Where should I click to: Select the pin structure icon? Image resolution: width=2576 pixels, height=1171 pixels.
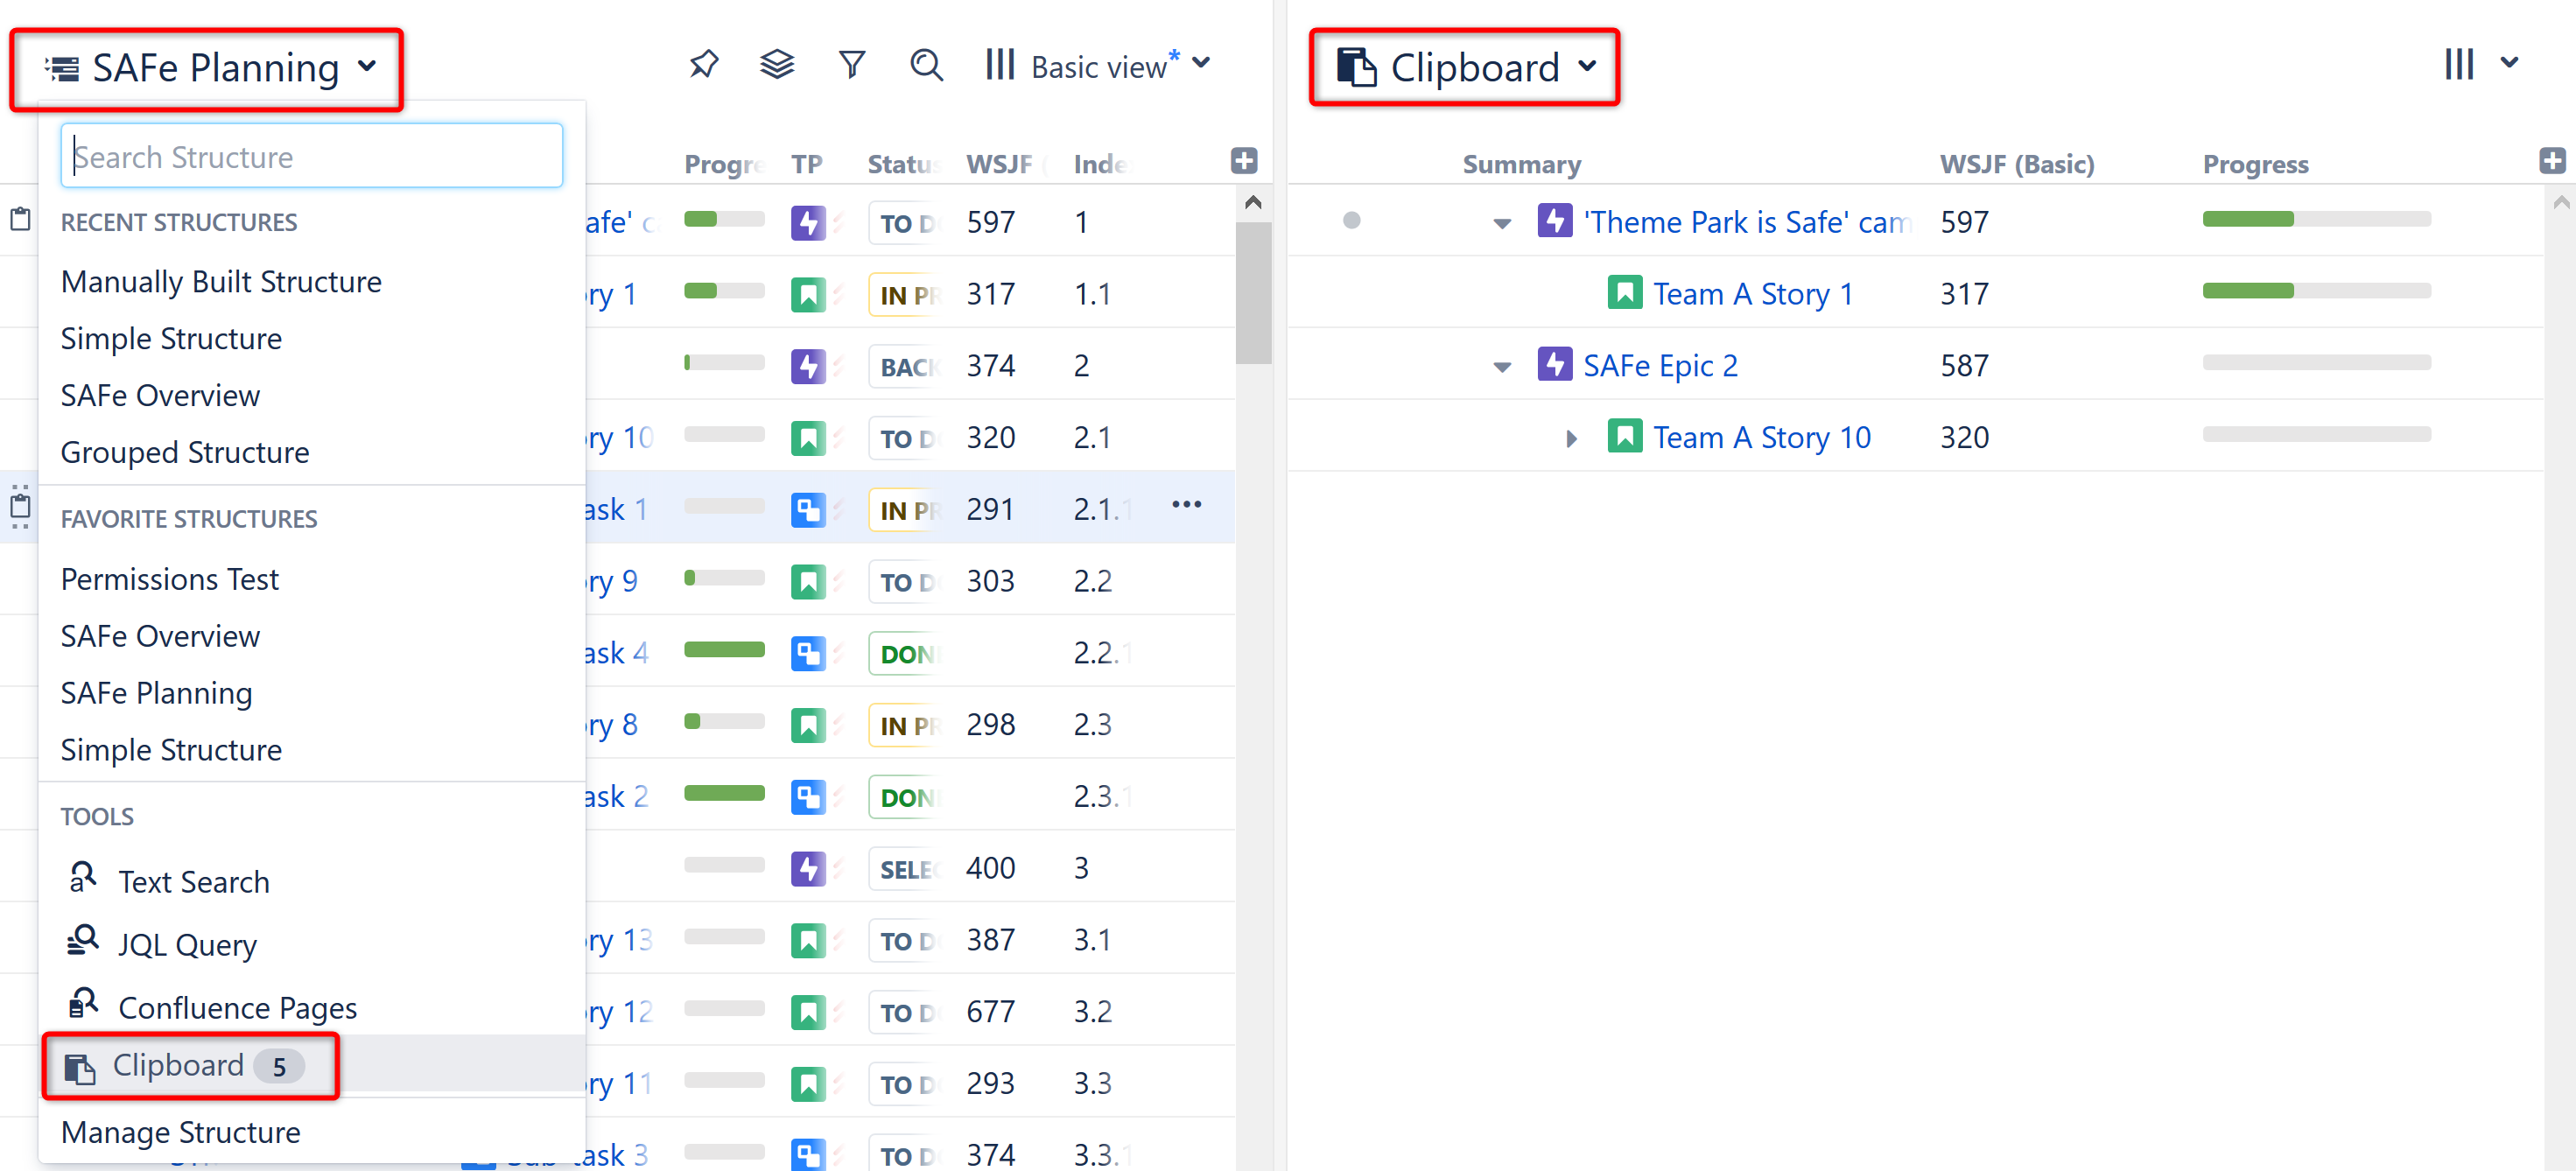coord(703,63)
